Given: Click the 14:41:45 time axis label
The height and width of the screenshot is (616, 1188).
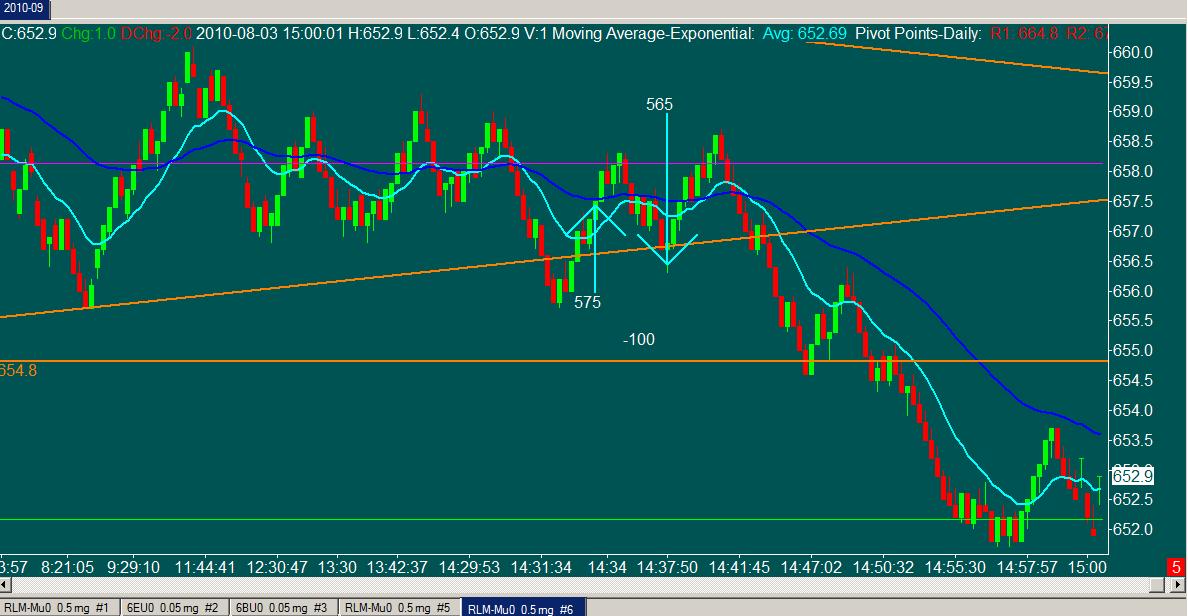Looking at the screenshot, I should pos(739,567).
